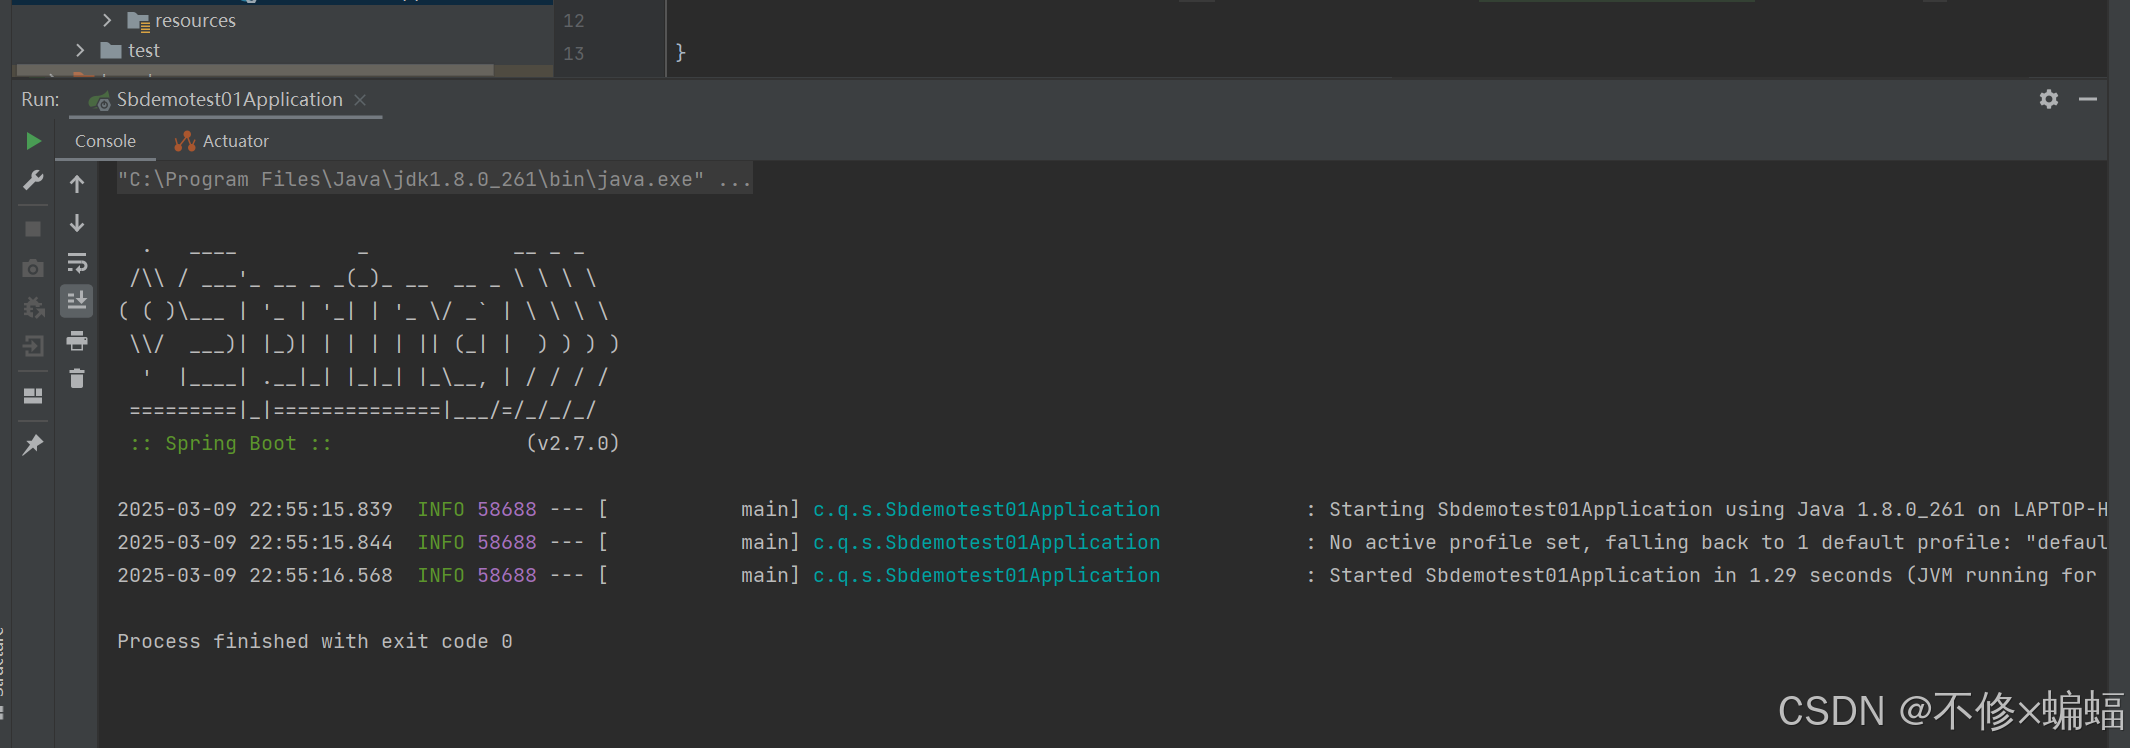The width and height of the screenshot is (2130, 748).
Task: Click the '(v2.7.0)' version text
Action: click(x=573, y=444)
